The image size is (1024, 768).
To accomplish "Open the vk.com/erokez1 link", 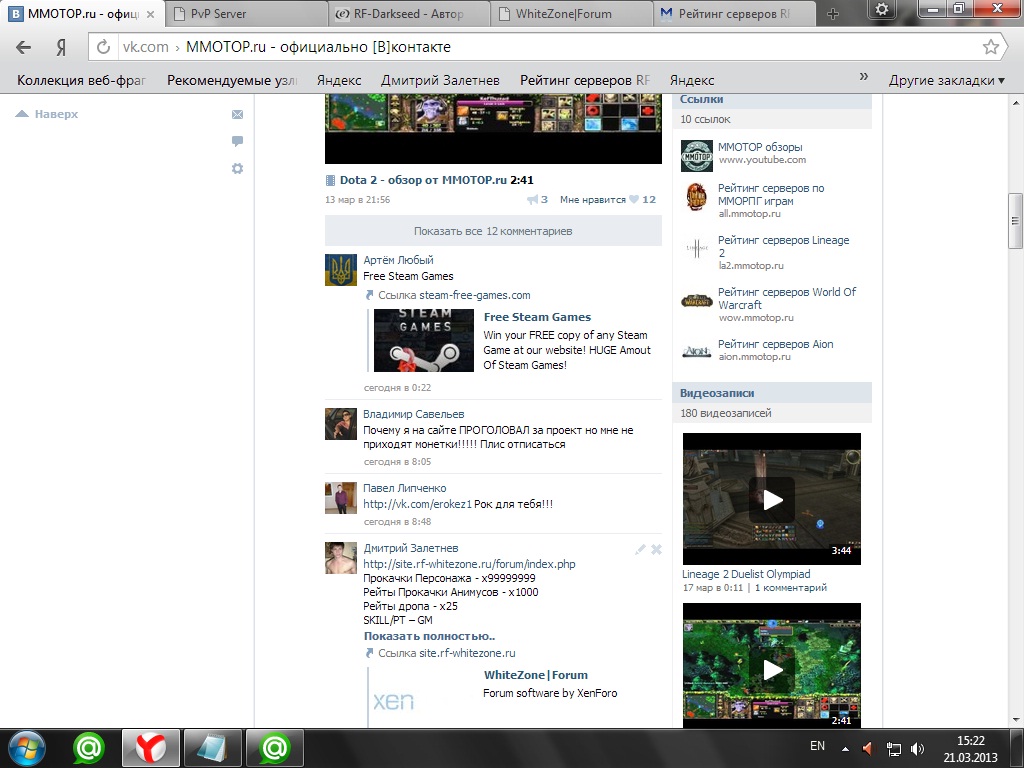I will (x=417, y=504).
